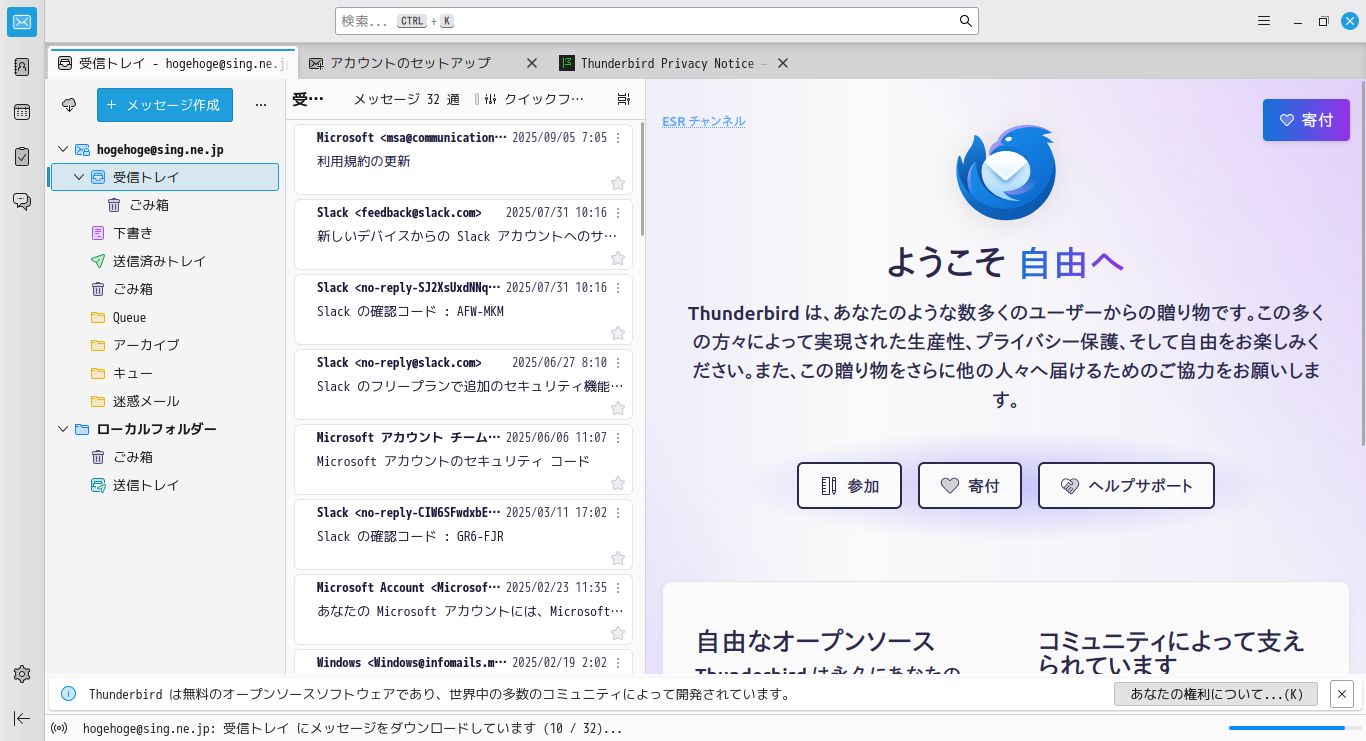
Task: Open the Calendar space
Action: tap(21, 112)
